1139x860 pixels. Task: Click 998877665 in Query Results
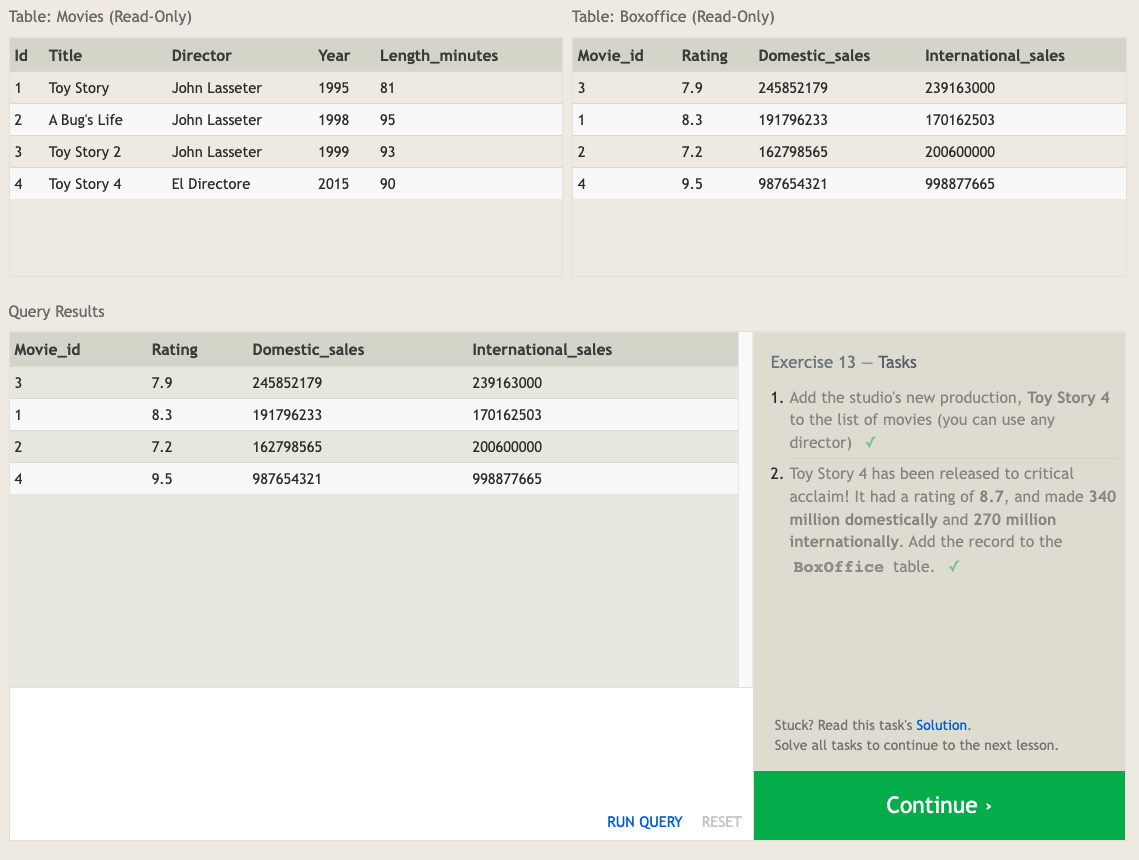pos(507,479)
